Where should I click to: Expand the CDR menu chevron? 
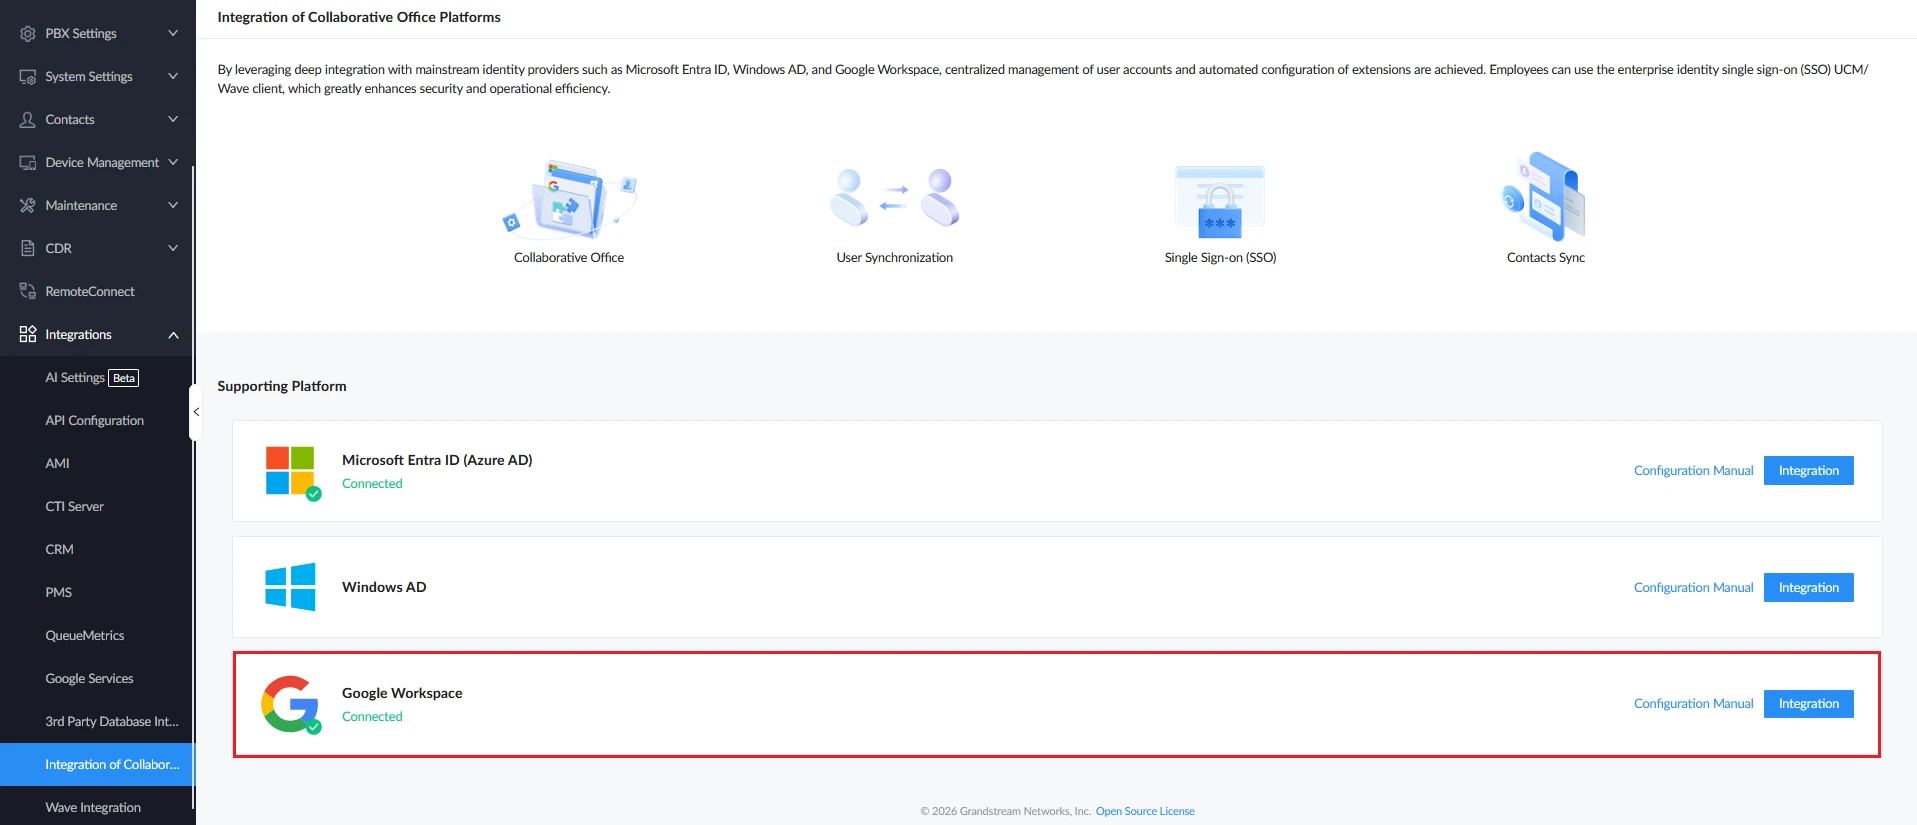pos(173,249)
